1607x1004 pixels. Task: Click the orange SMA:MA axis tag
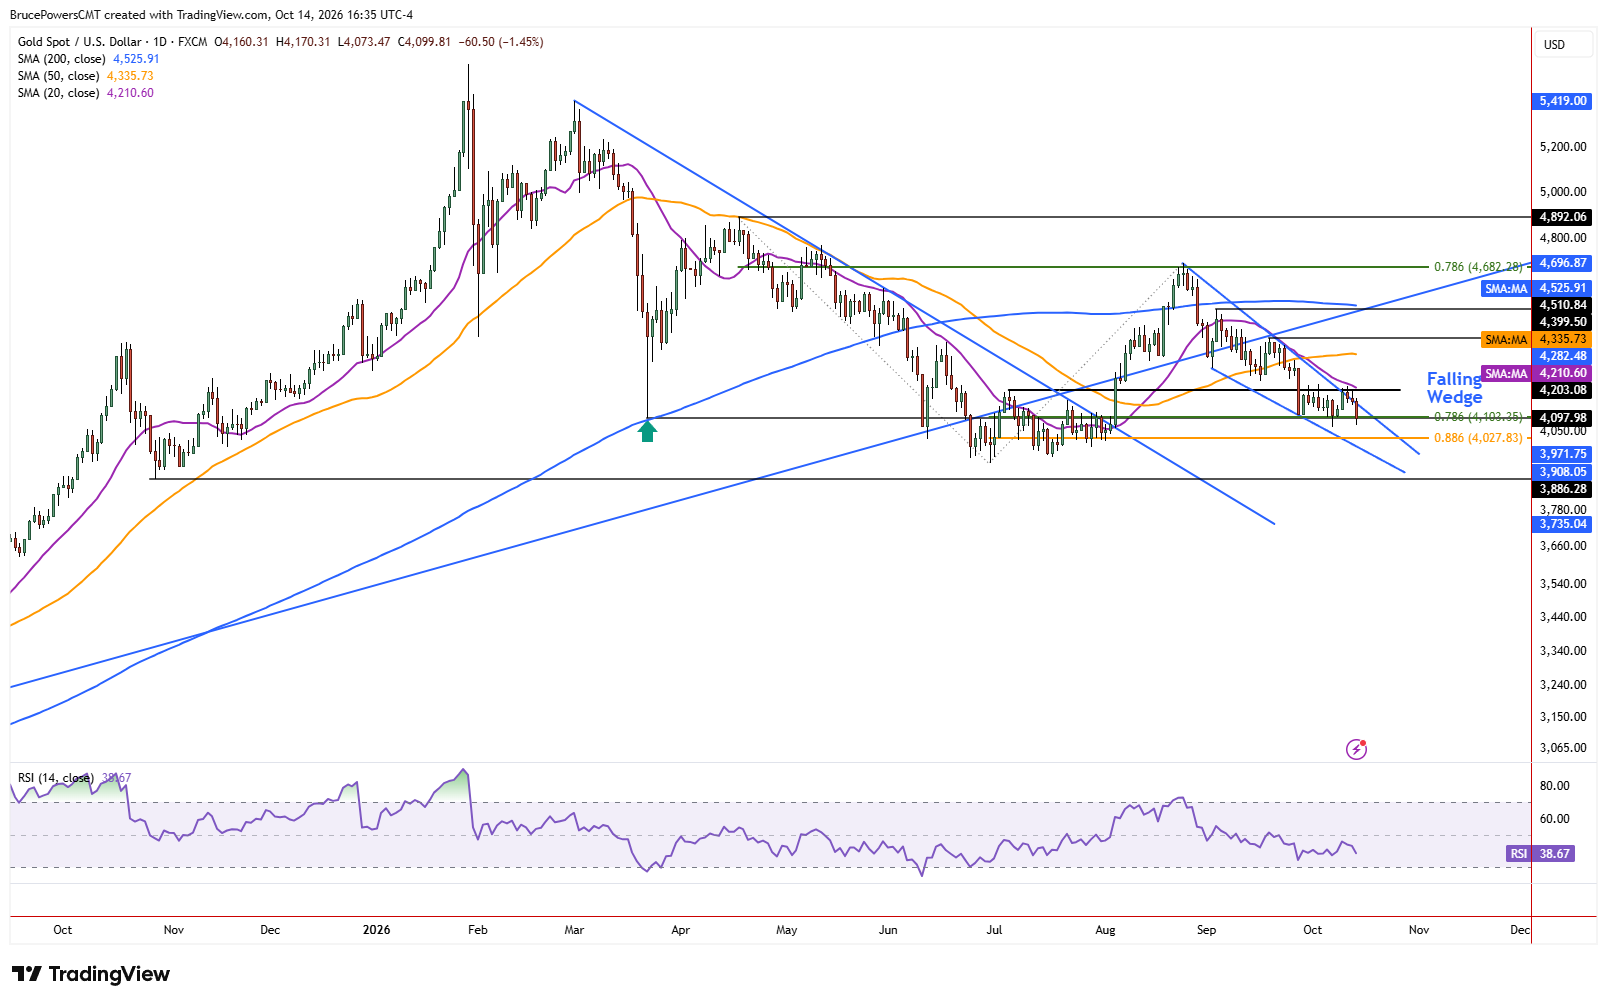(1506, 340)
